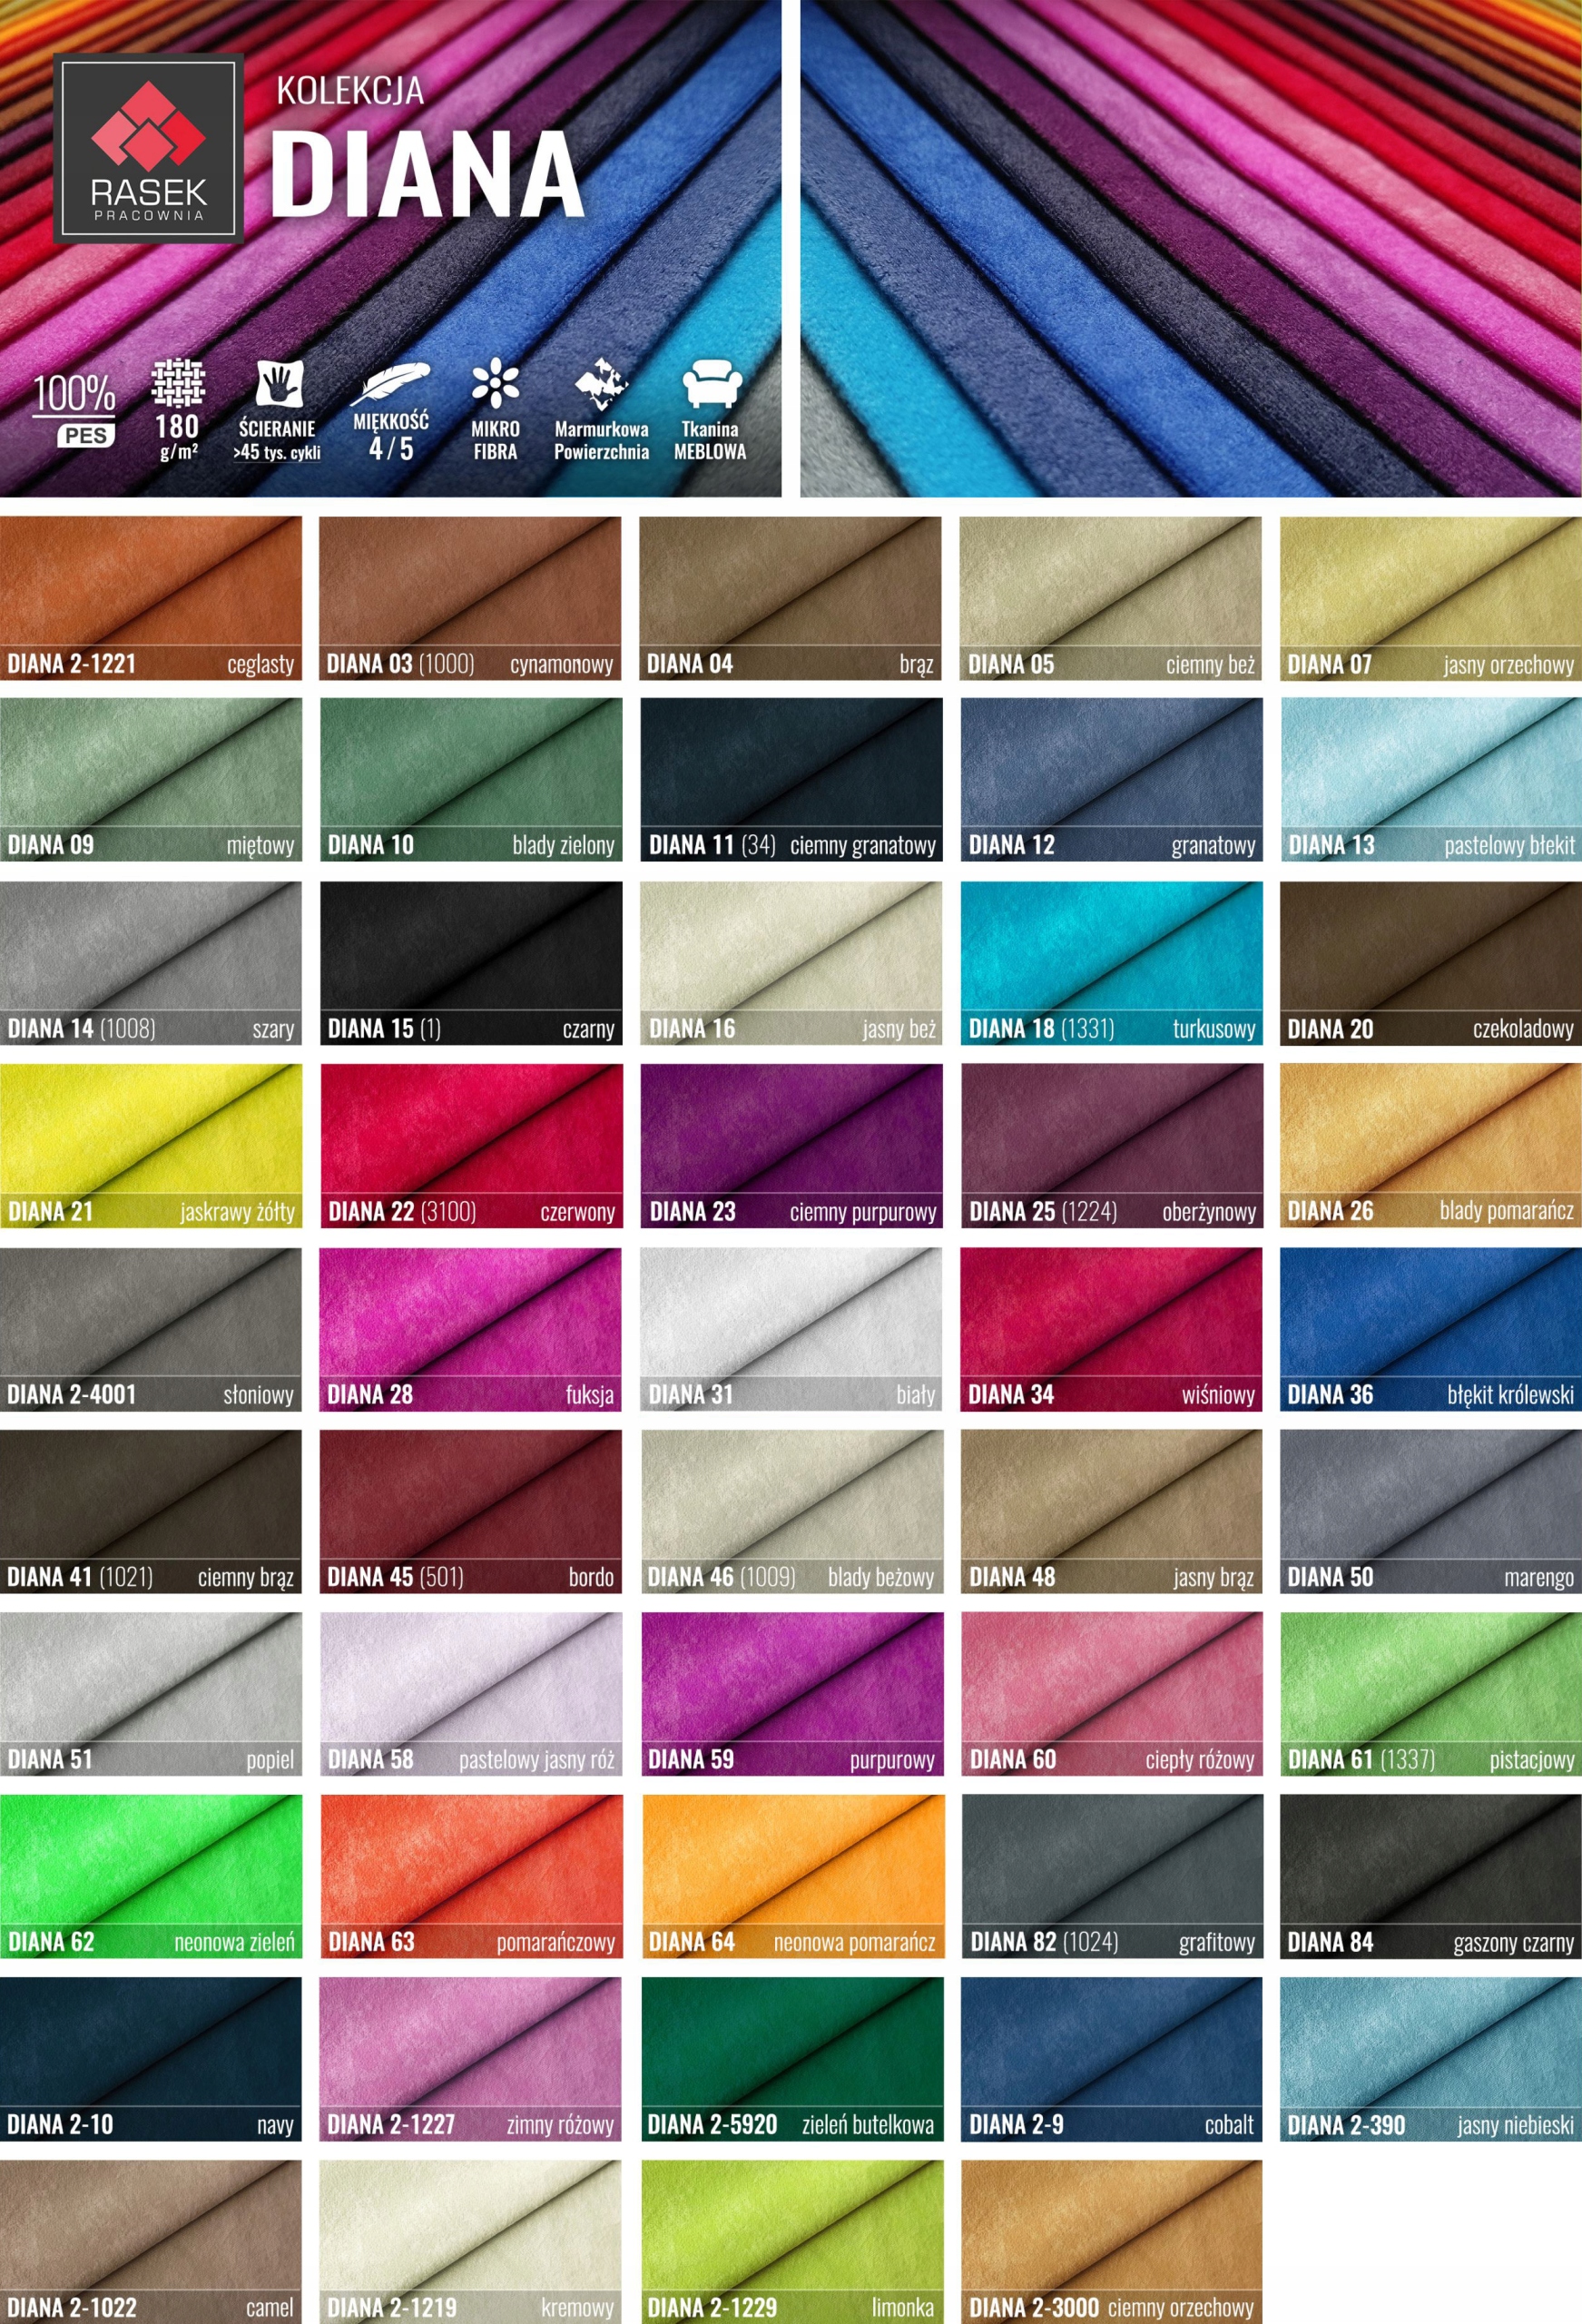Pick the DIANA 20 czekoladowy swatch
1582x2324 pixels.
[1431, 963]
